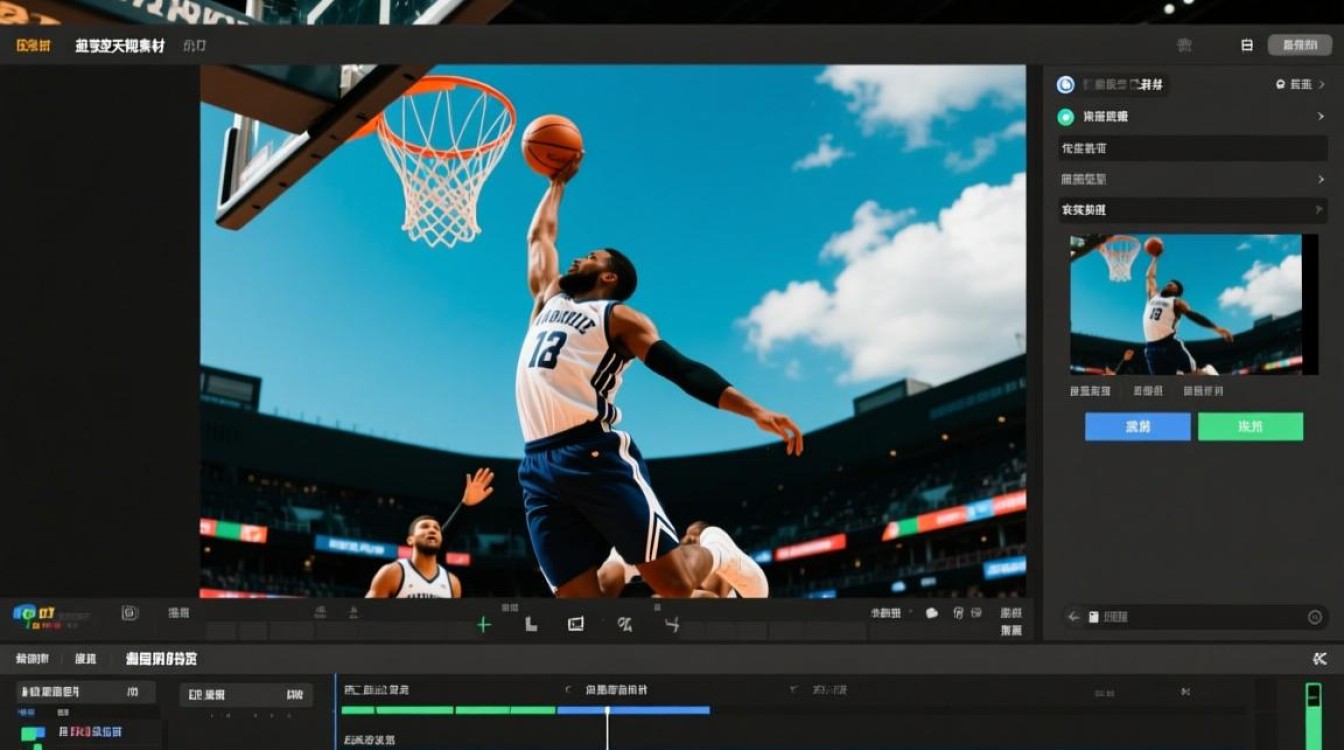Click the green plus icon below the preview
Image resolution: width=1344 pixels, height=750 pixels.
(484, 624)
